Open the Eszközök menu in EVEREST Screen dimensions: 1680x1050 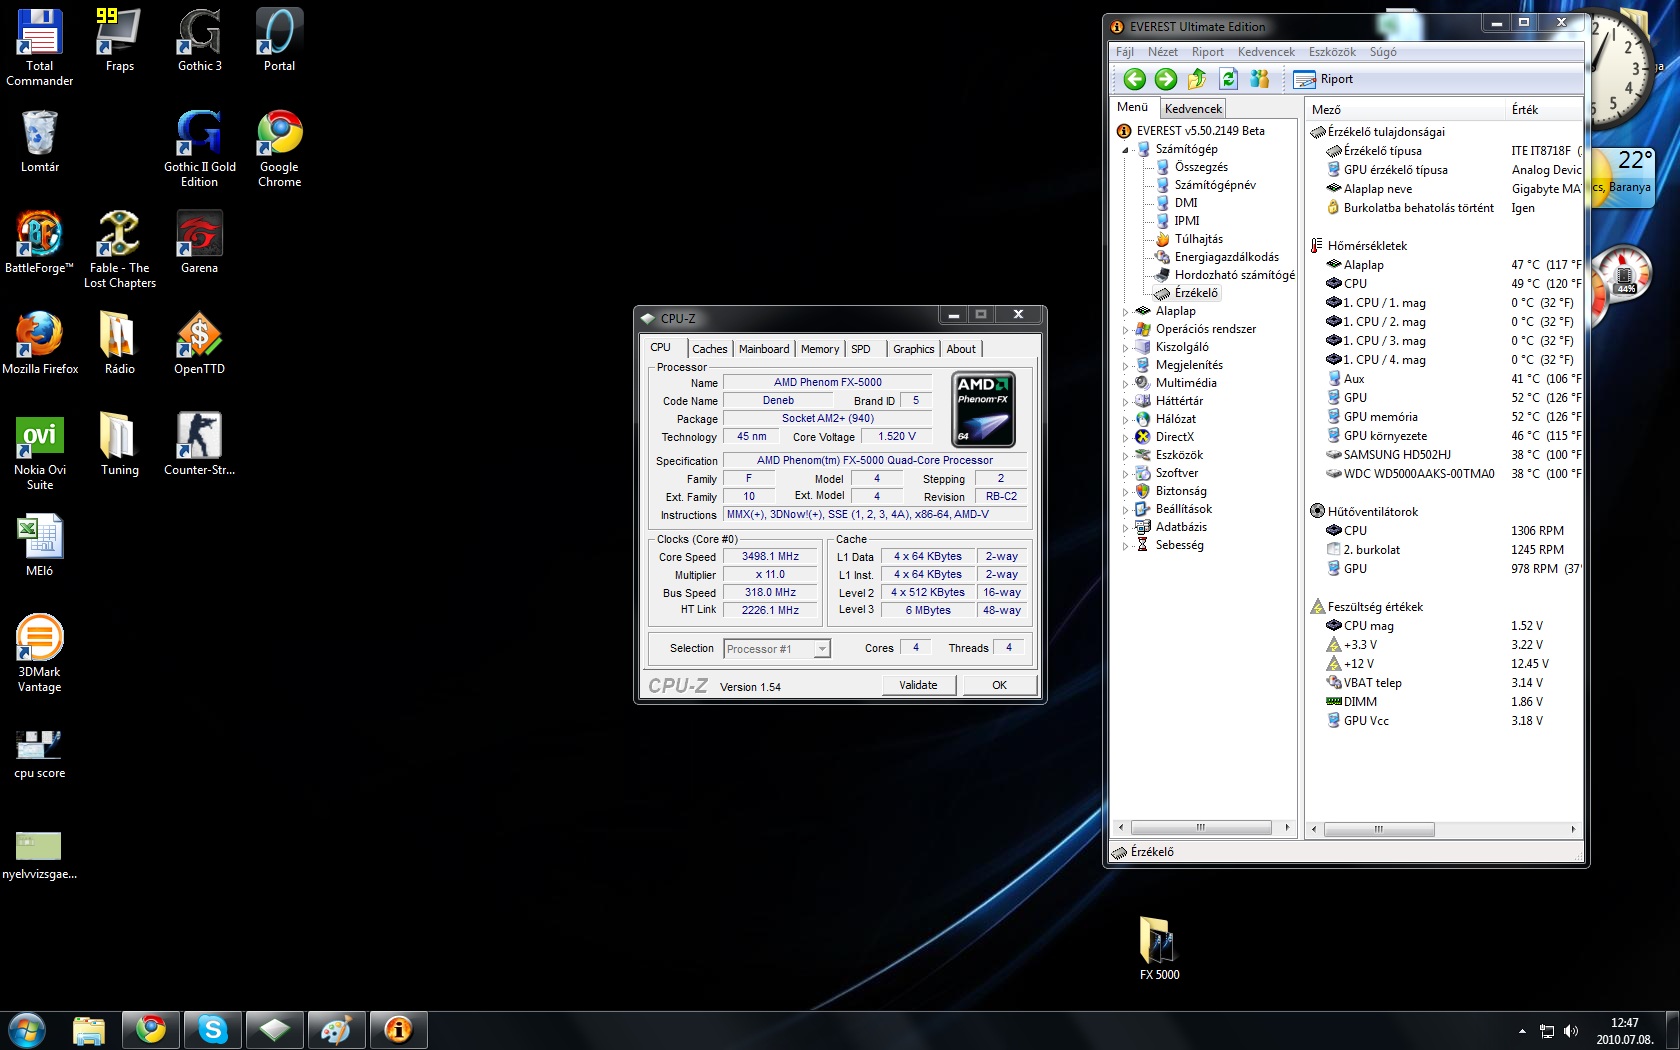[1331, 52]
